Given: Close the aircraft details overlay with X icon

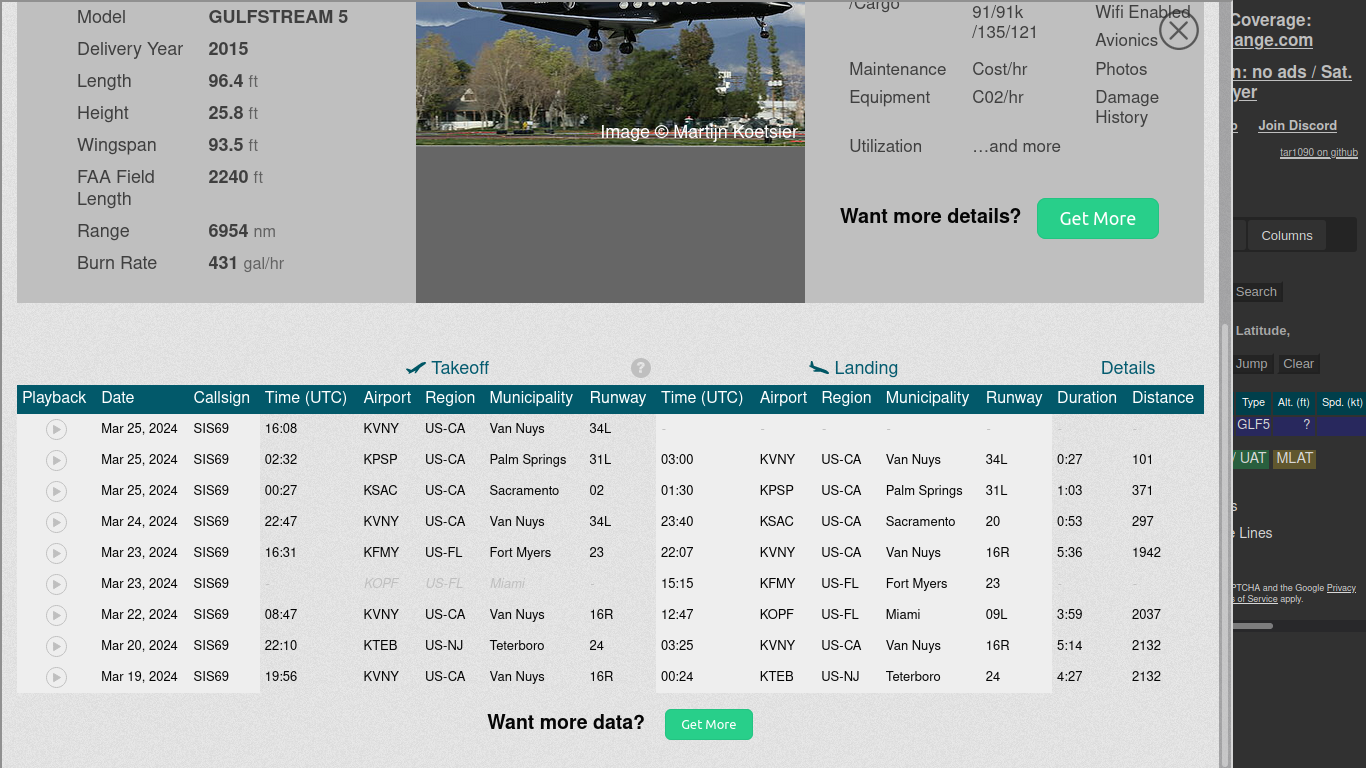Looking at the screenshot, I should click(1179, 30).
